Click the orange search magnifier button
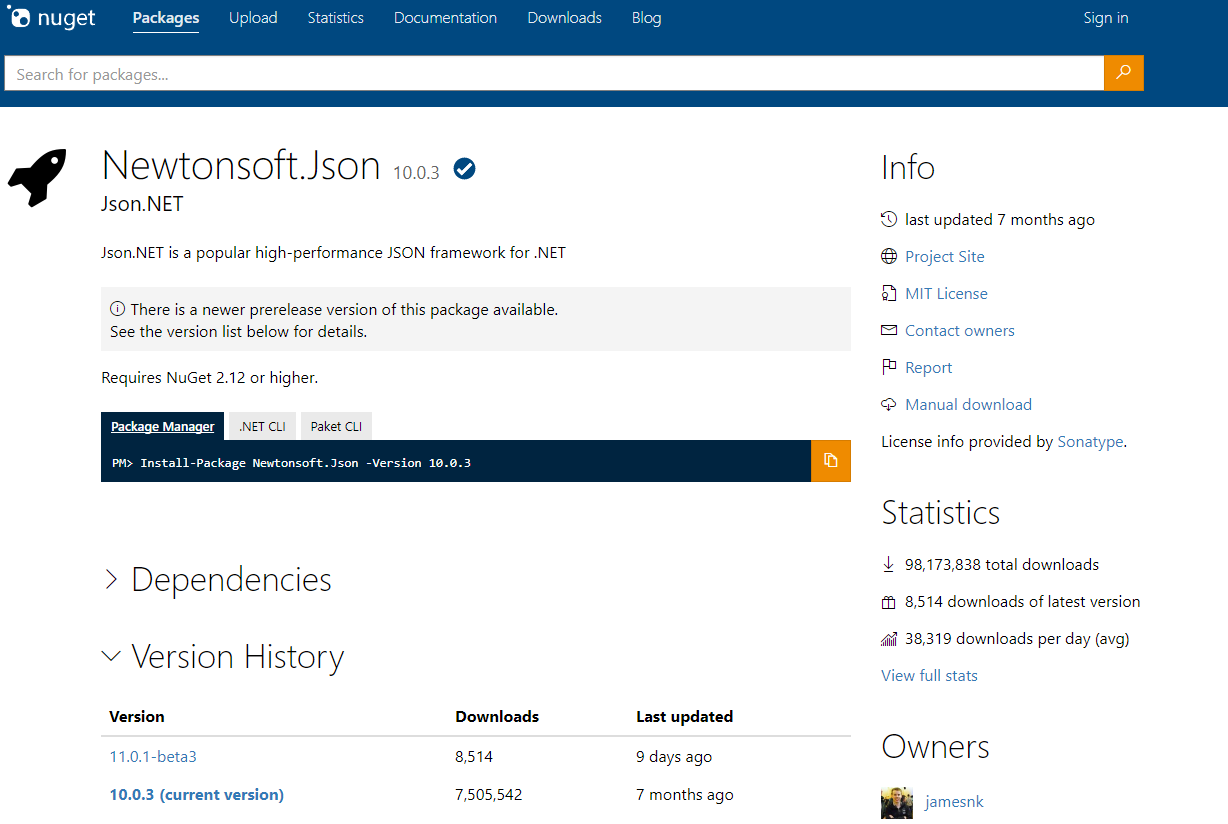Image resolution: width=1228 pixels, height=824 pixels. click(x=1124, y=73)
